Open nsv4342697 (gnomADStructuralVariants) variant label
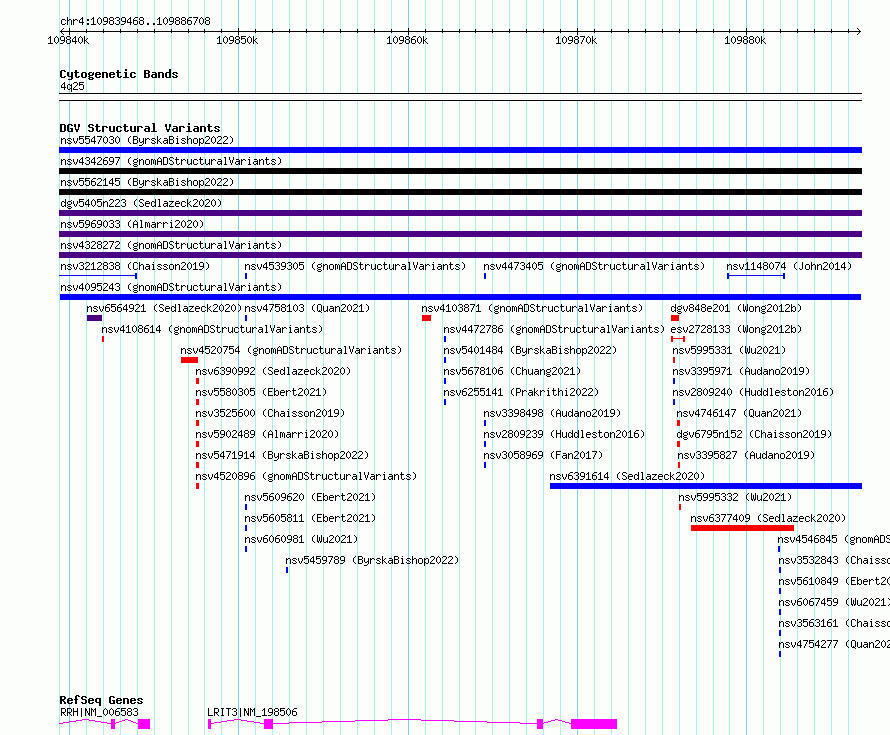This screenshot has width=890, height=735. 171,161
